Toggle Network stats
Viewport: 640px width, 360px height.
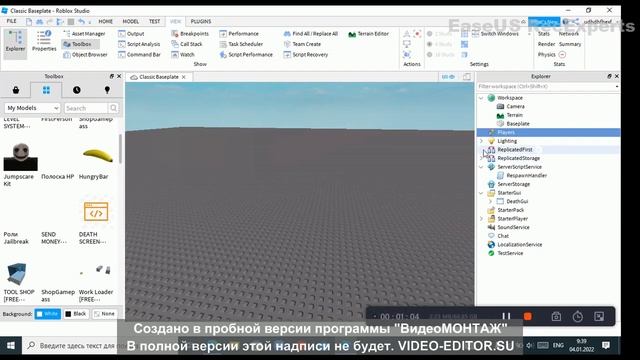coord(569,34)
